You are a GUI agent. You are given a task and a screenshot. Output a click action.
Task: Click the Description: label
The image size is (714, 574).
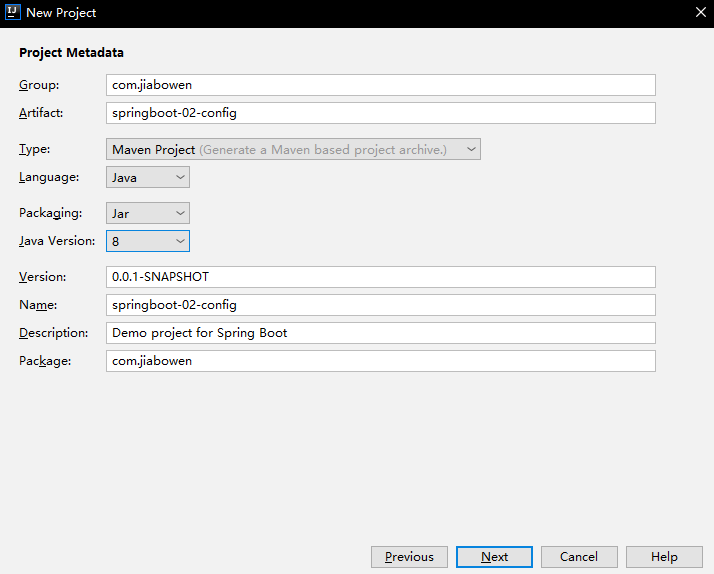(x=54, y=333)
